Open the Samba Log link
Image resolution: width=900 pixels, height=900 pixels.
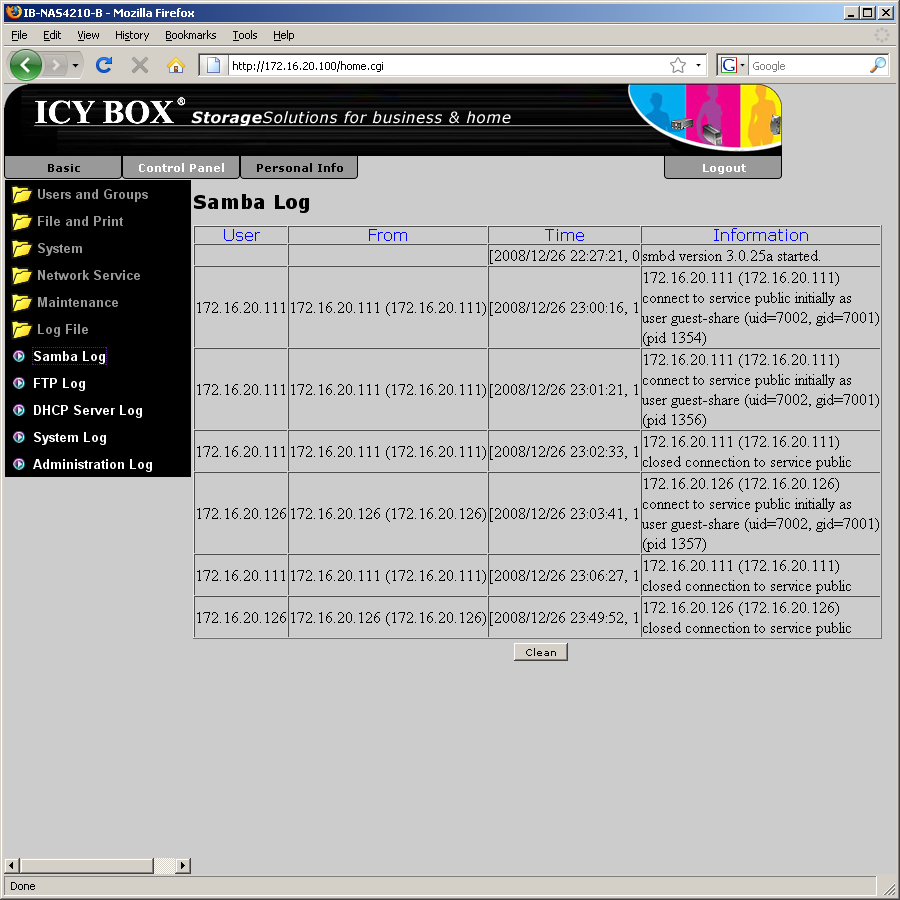pyautogui.click(x=69, y=356)
